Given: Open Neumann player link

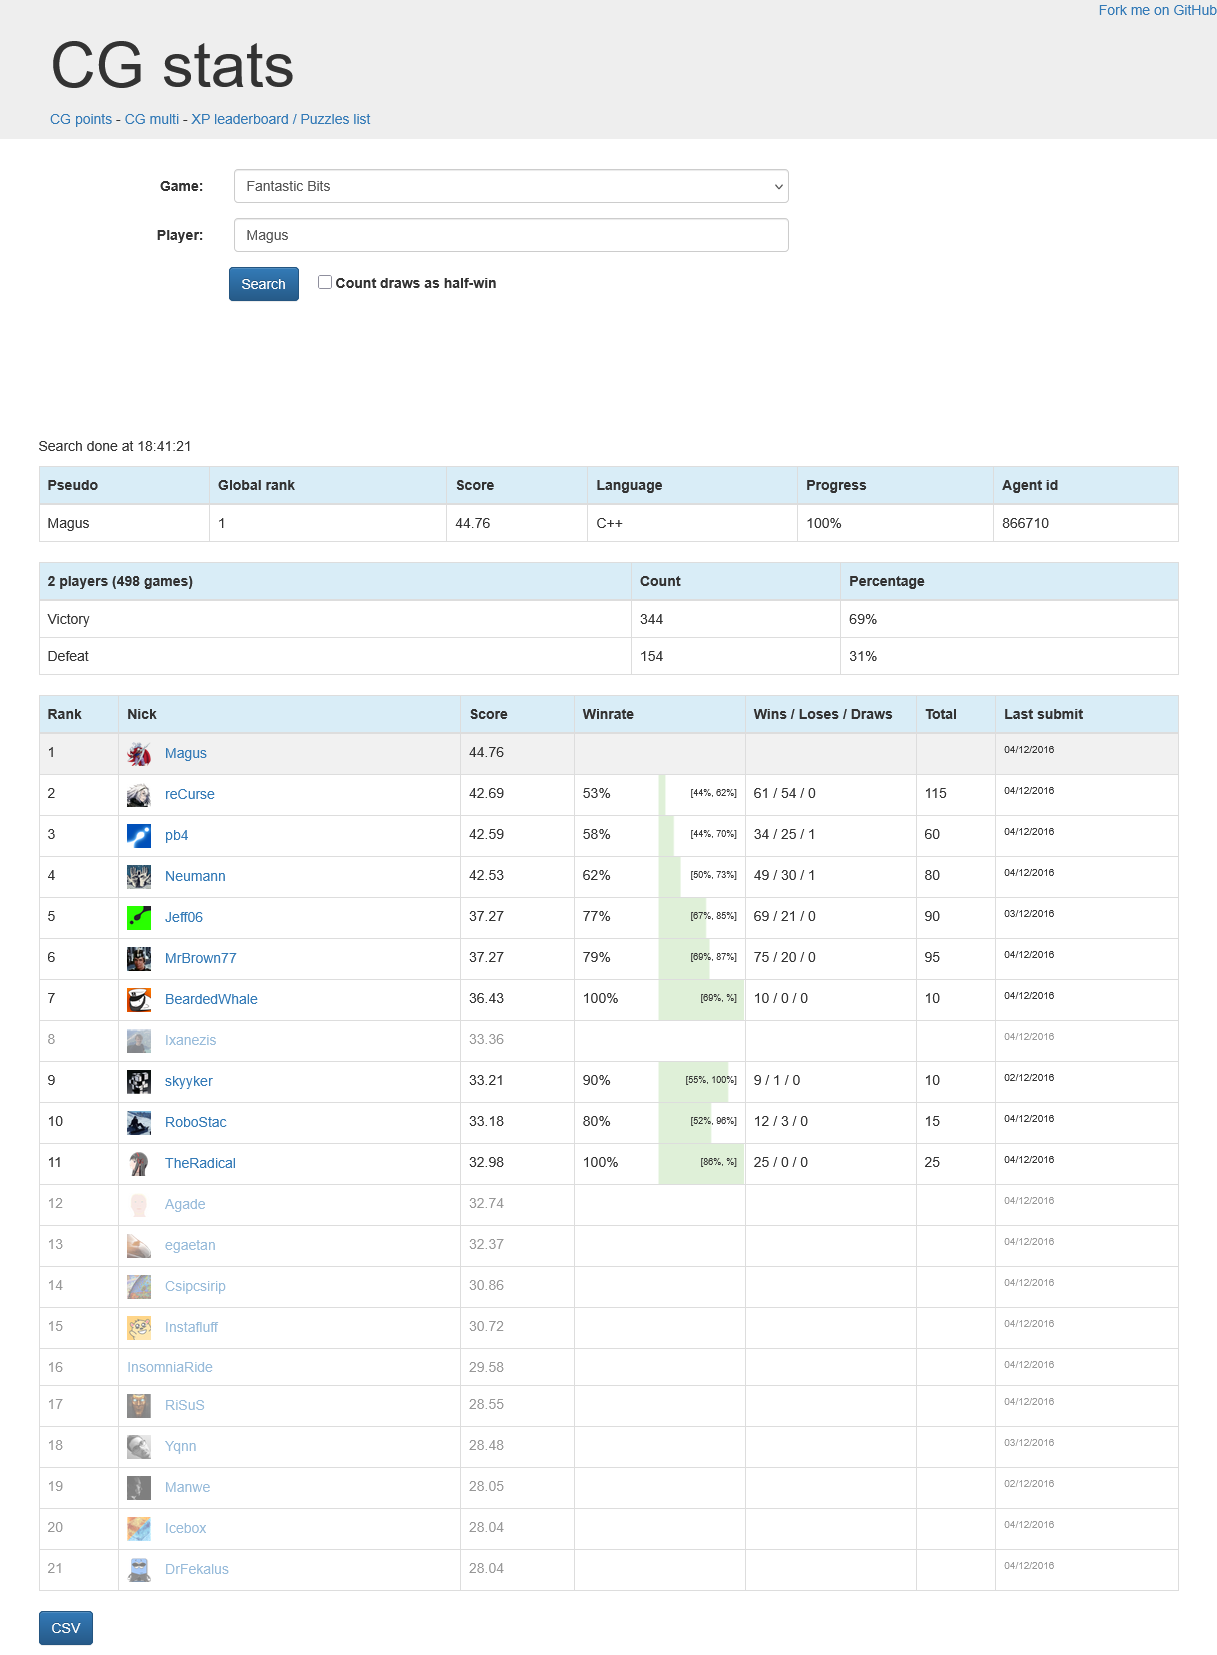Looking at the screenshot, I should (x=195, y=876).
